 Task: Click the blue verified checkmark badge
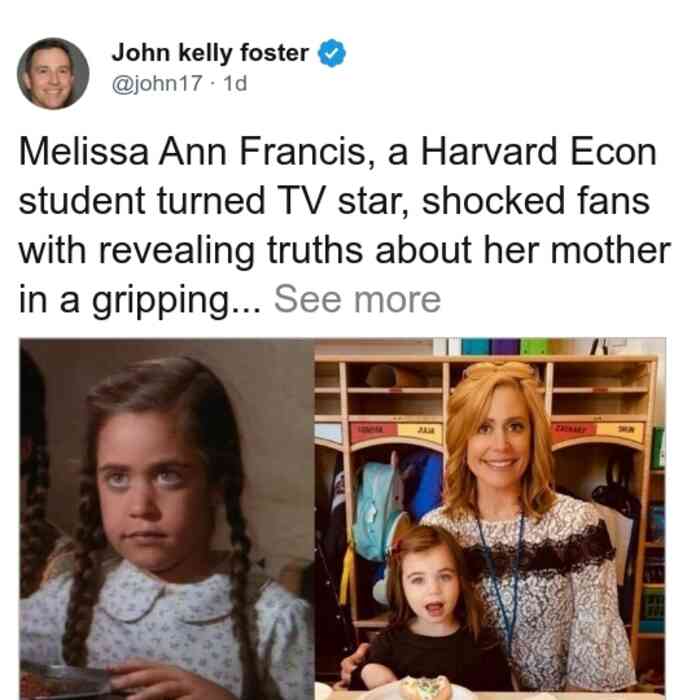[331, 53]
